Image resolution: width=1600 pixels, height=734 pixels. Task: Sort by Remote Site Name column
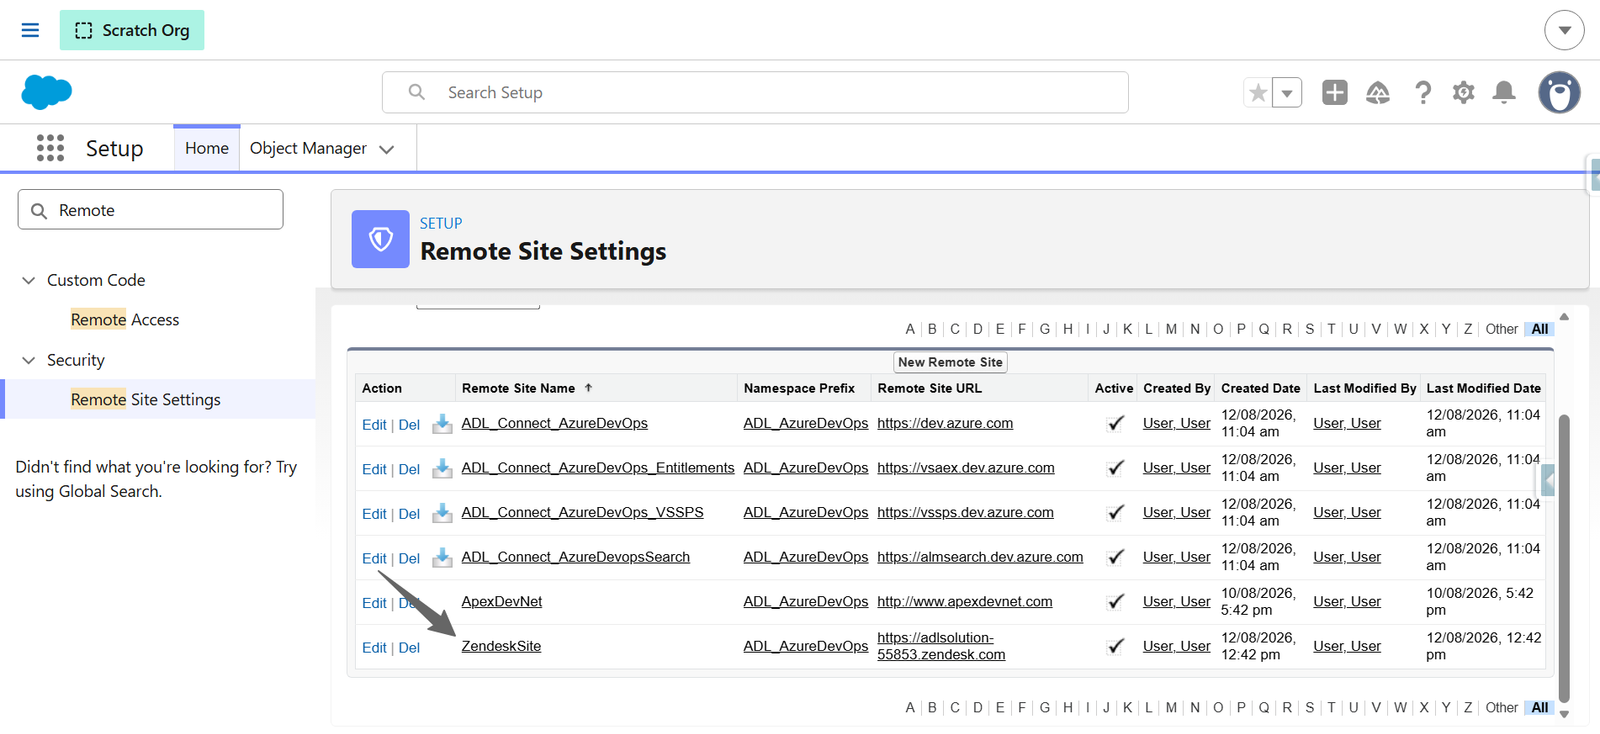[x=518, y=388]
